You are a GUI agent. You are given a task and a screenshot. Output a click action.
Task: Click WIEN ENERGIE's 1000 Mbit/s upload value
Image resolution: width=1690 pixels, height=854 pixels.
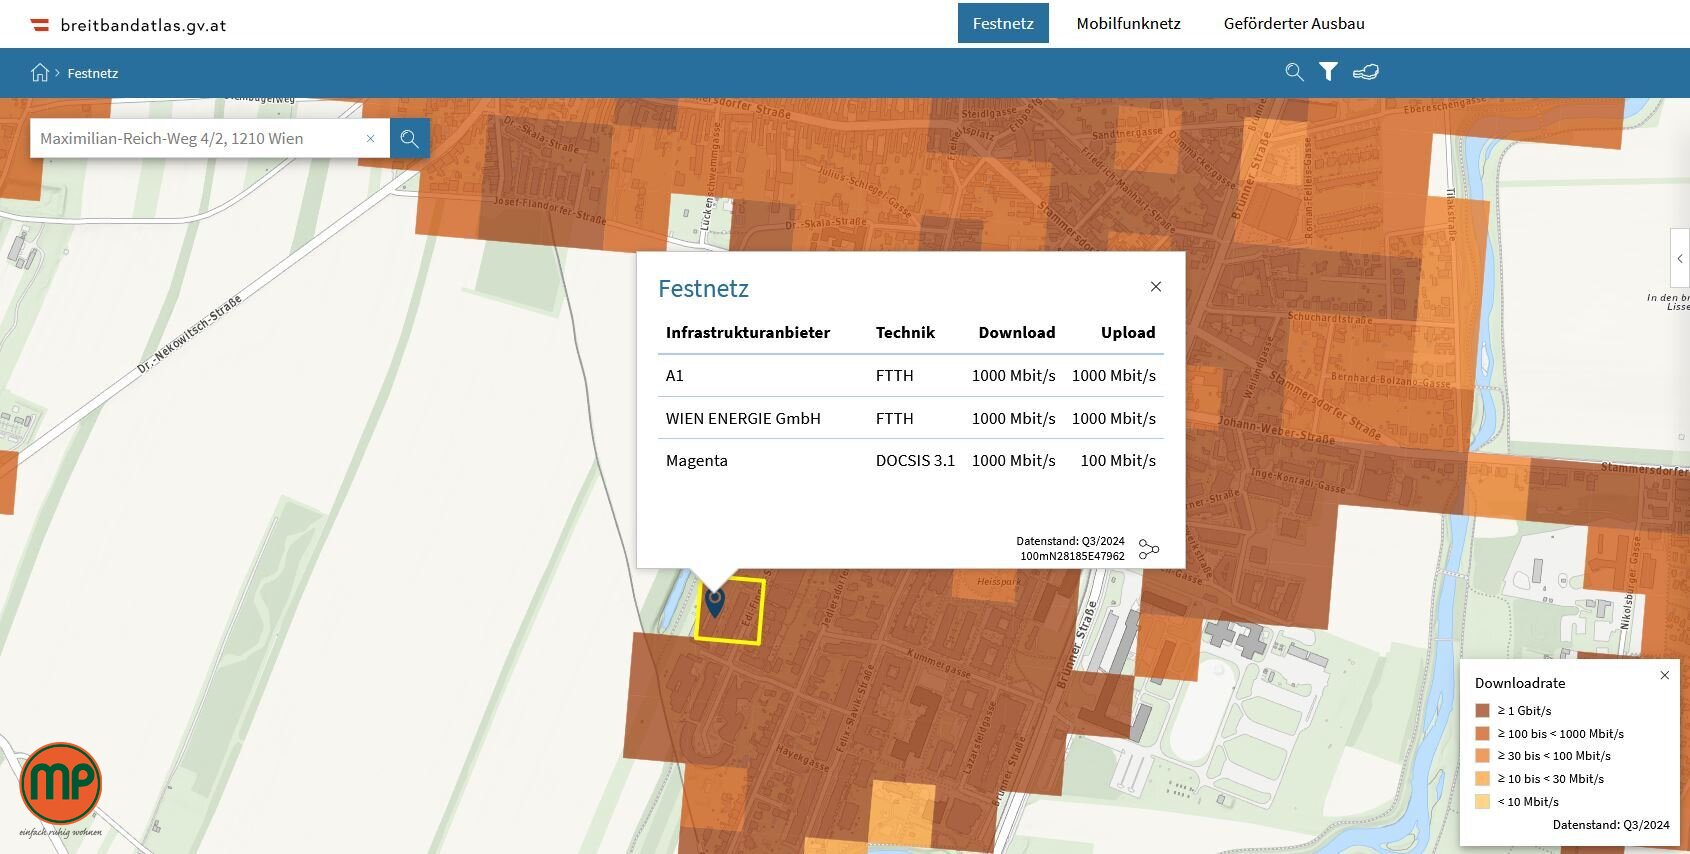coord(1114,418)
